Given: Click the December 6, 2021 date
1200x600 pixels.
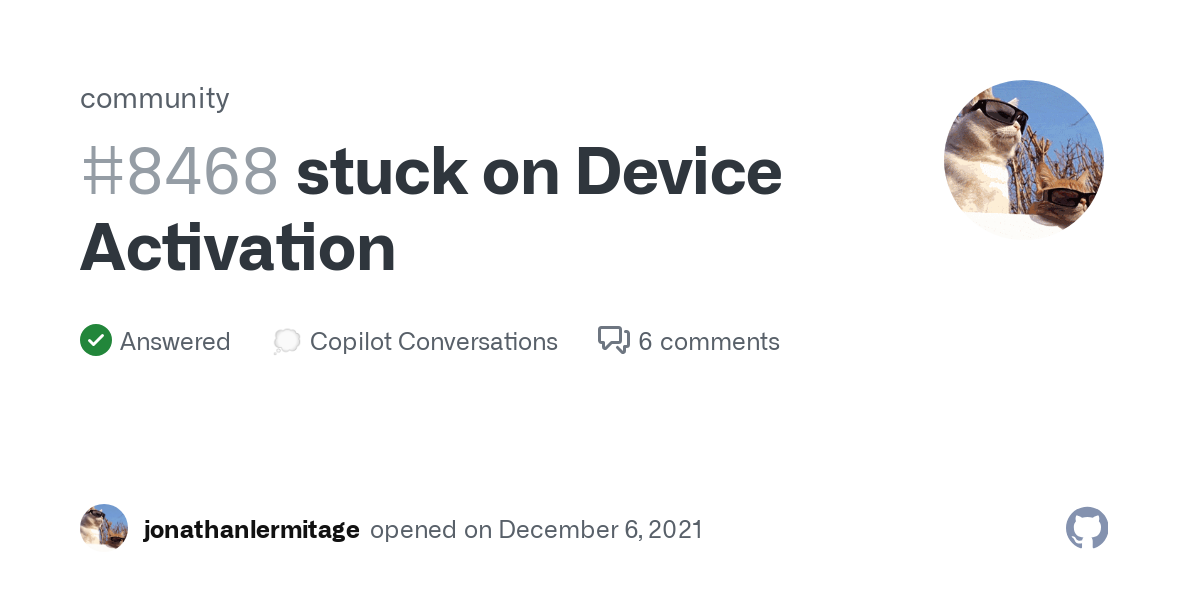Looking at the screenshot, I should pos(600,530).
